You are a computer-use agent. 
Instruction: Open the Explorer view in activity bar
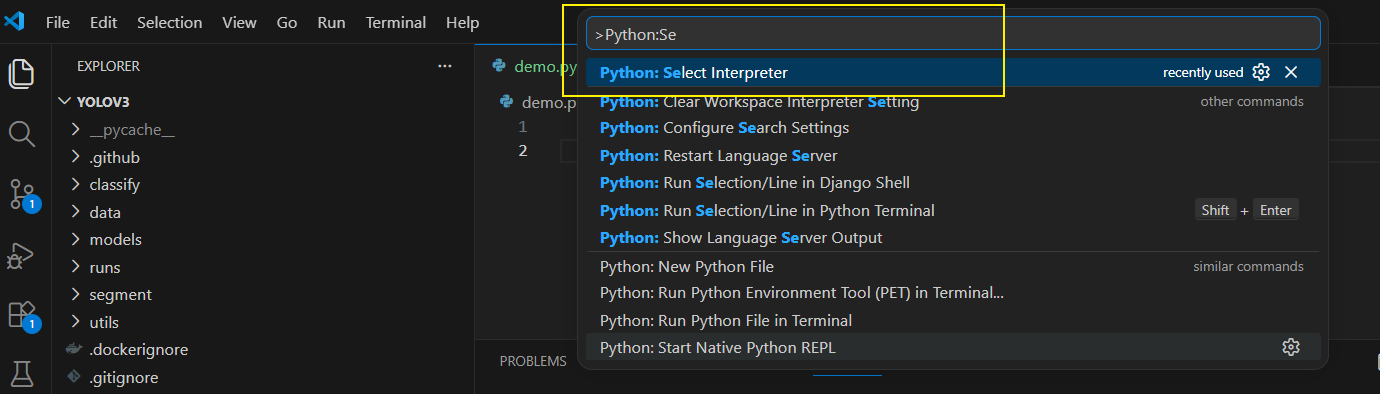click(22, 73)
